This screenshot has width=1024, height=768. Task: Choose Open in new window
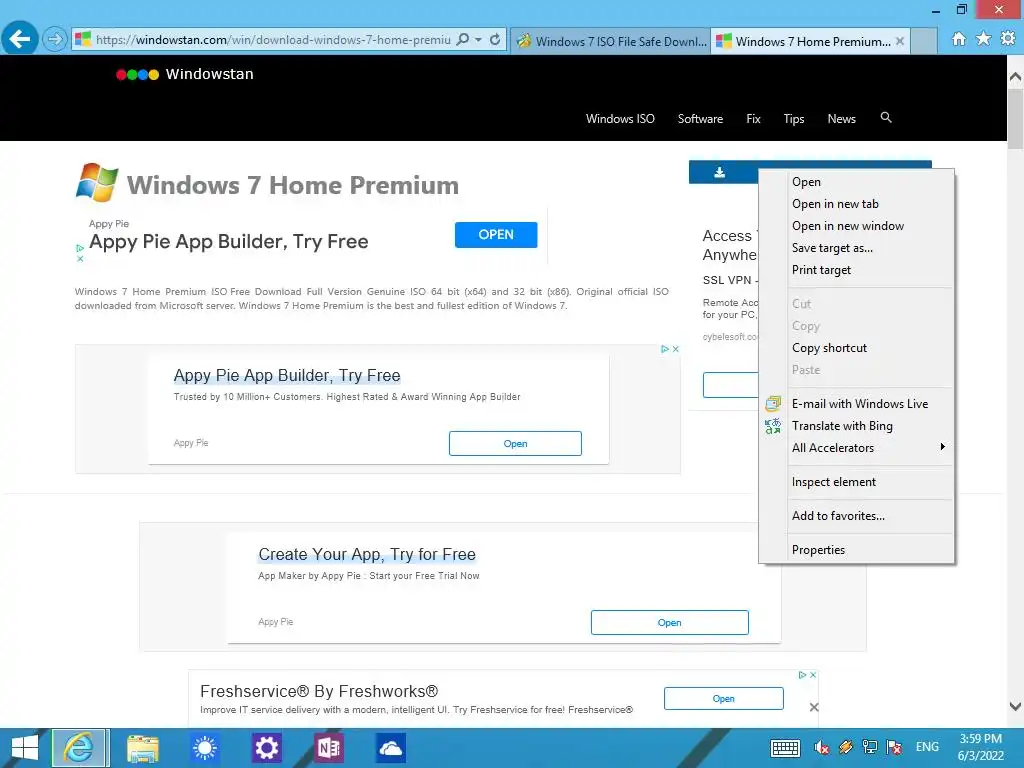click(x=856, y=226)
